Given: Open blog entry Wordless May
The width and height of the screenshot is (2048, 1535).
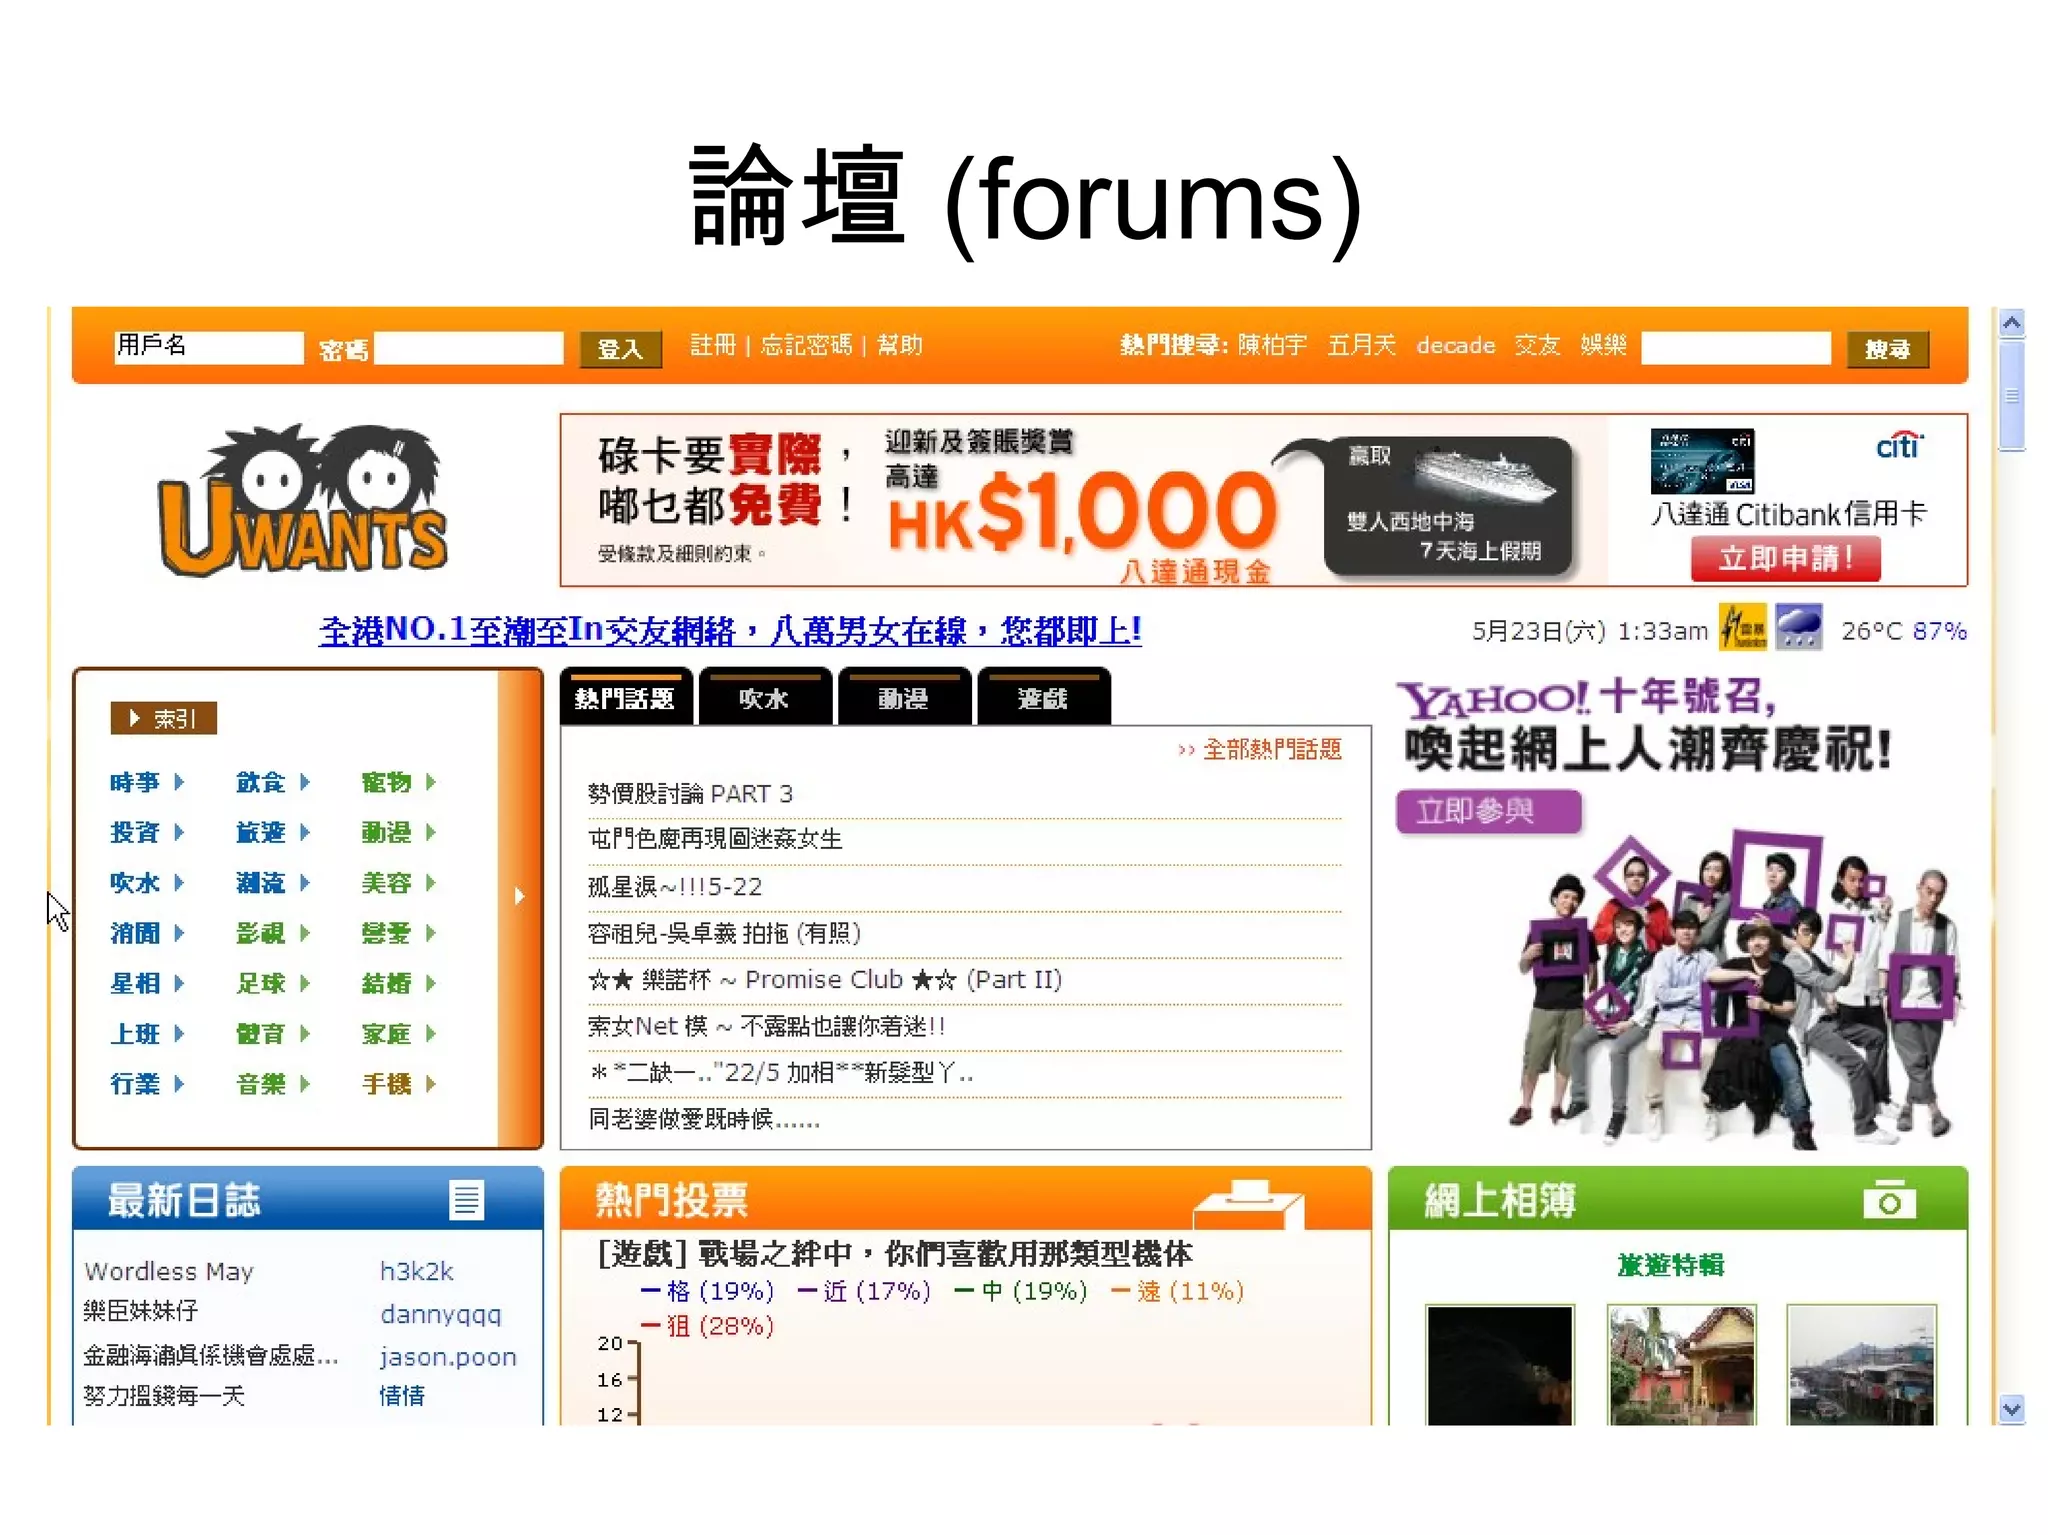Looking at the screenshot, I should coord(169,1271).
